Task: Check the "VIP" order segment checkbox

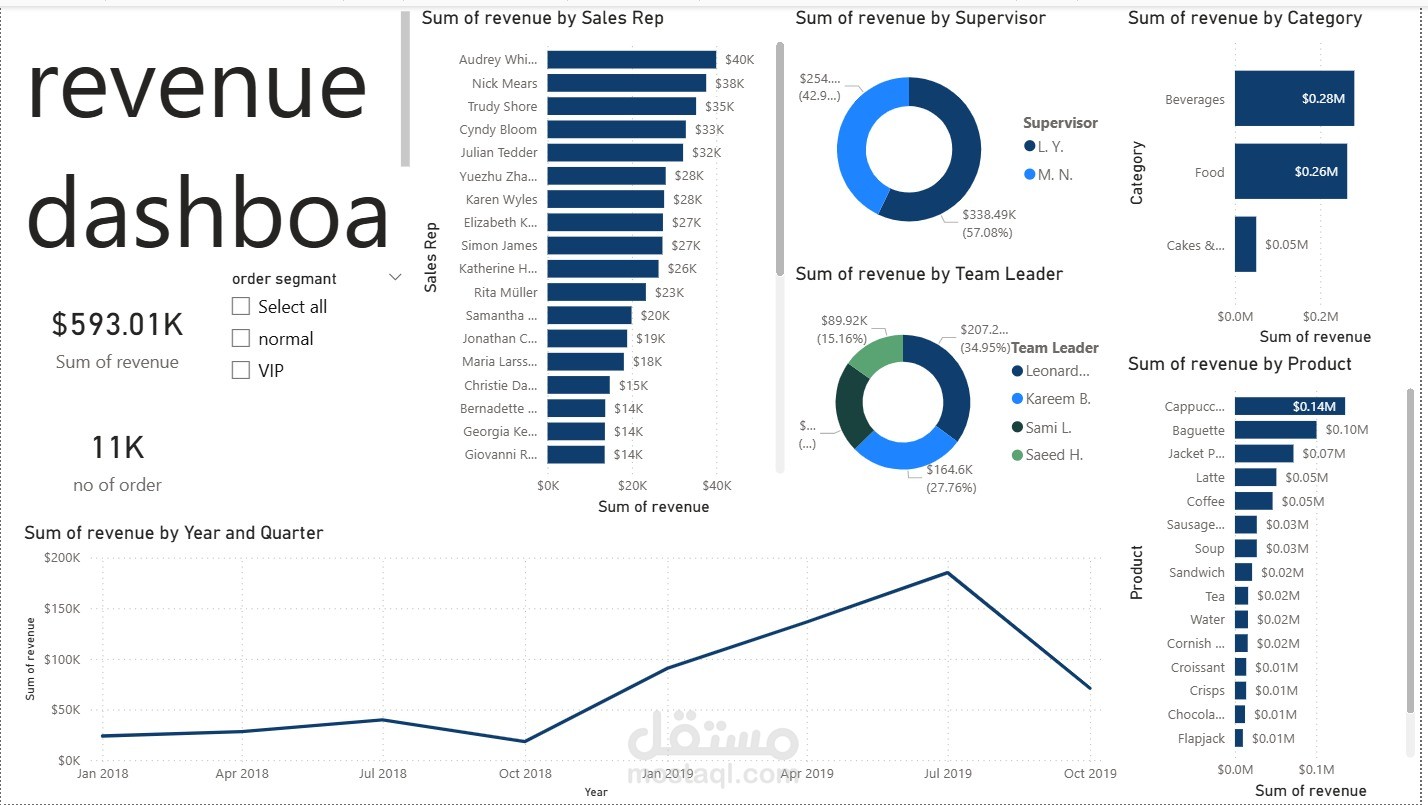Action: coord(240,370)
